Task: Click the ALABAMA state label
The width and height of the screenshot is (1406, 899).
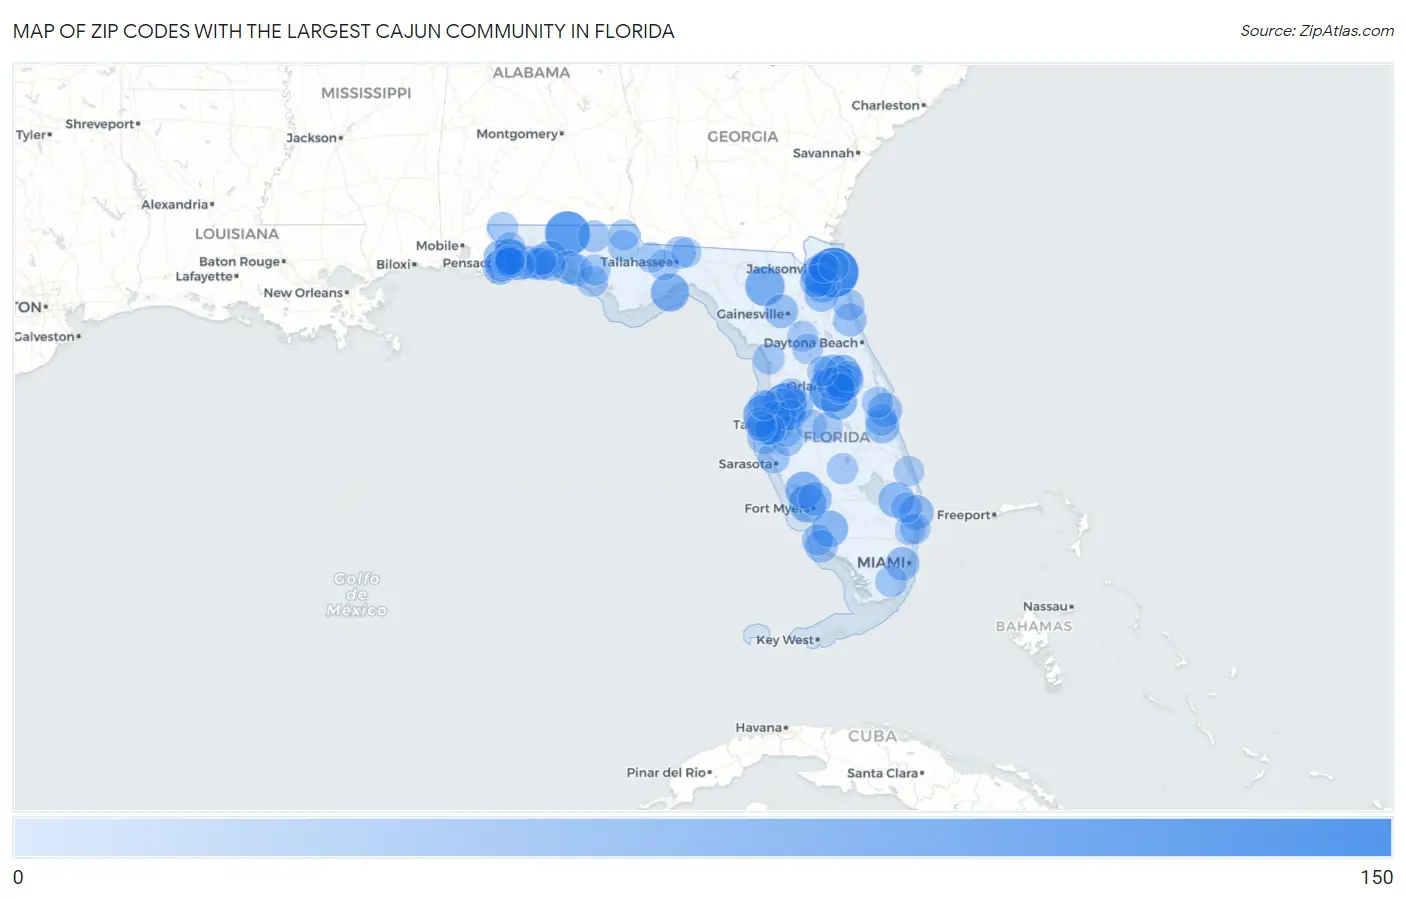Action: [531, 73]
